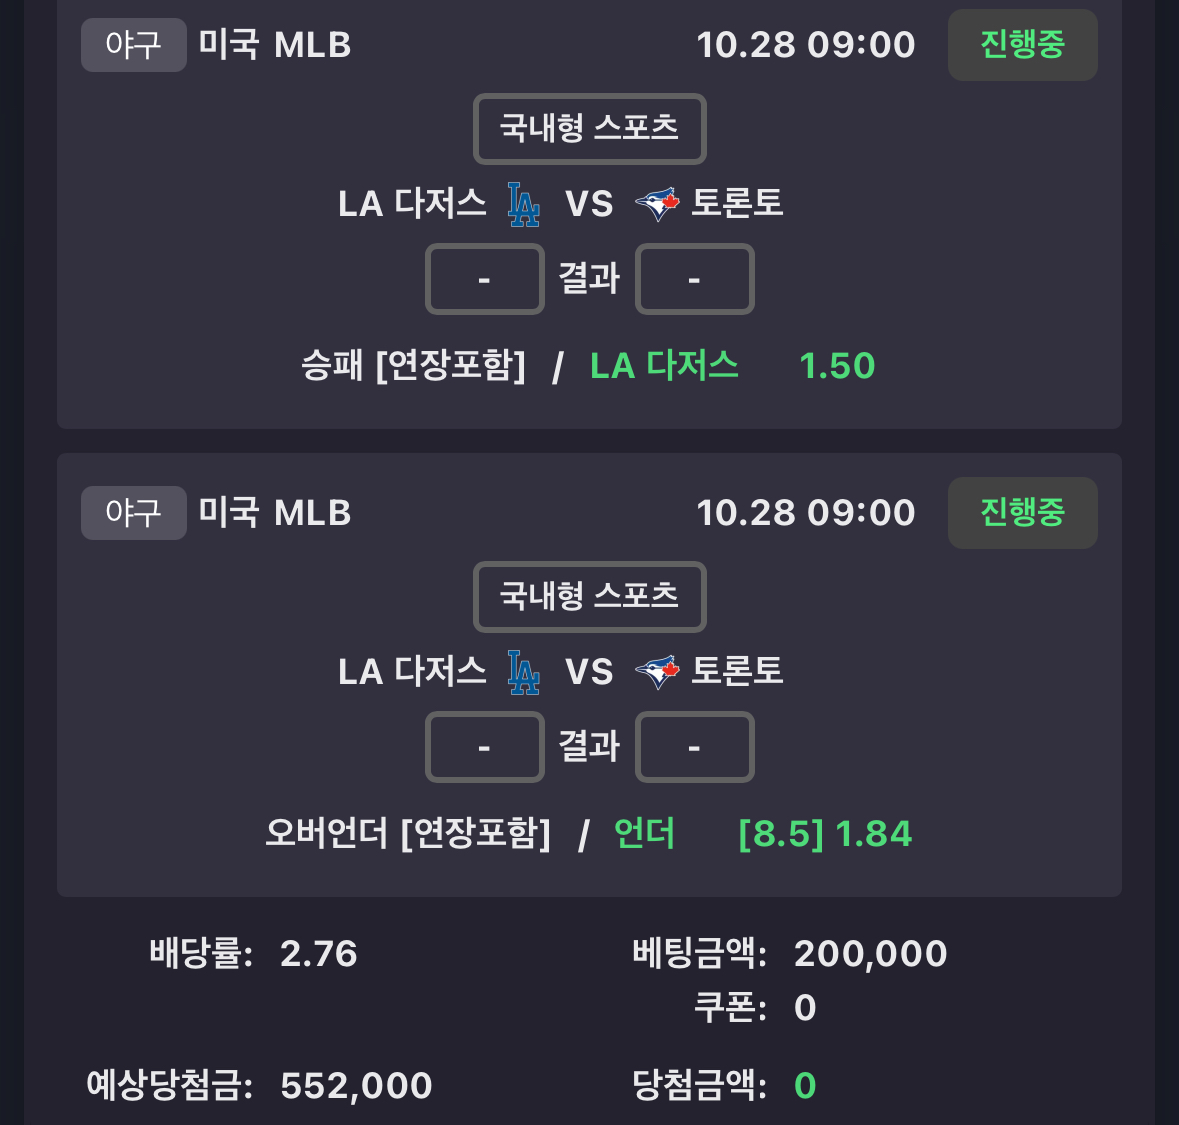
Task: Click the 예상당첨금 value 552,000
Action: pos(356,1086)
